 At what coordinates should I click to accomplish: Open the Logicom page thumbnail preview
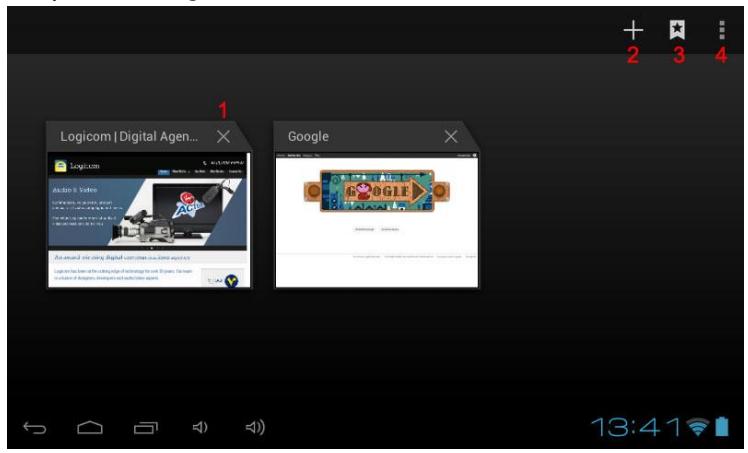point(148,220)
